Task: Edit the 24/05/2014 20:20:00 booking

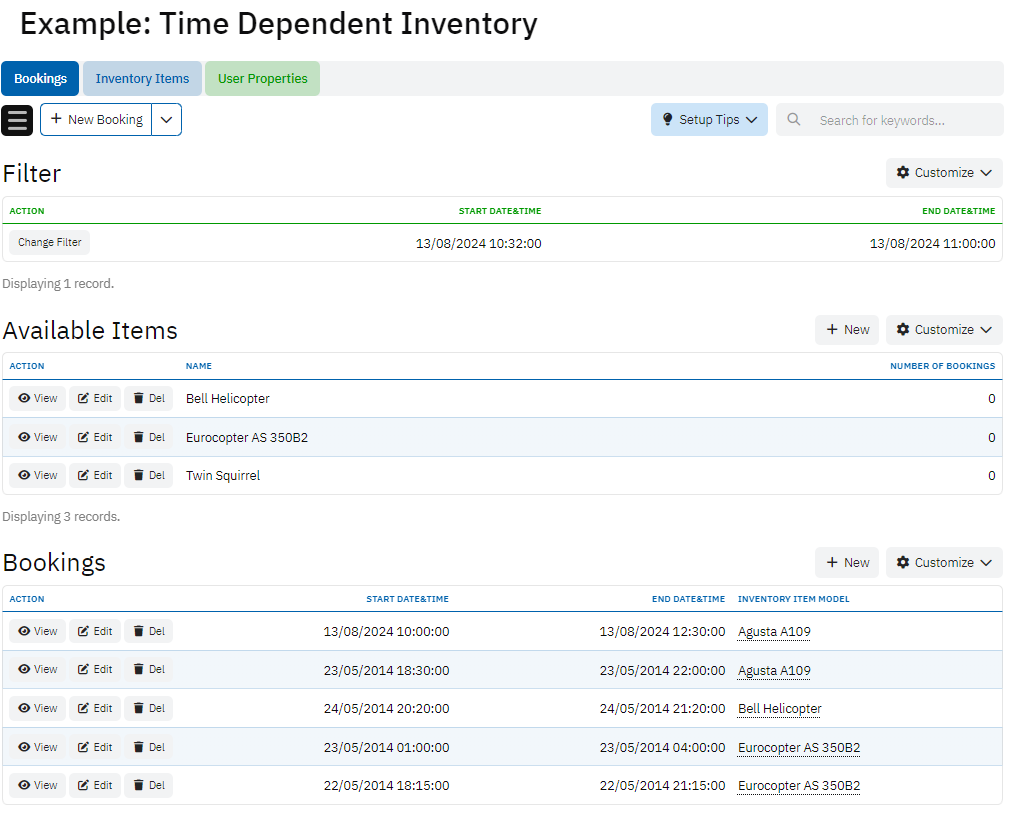Action: tap(95, 708)
